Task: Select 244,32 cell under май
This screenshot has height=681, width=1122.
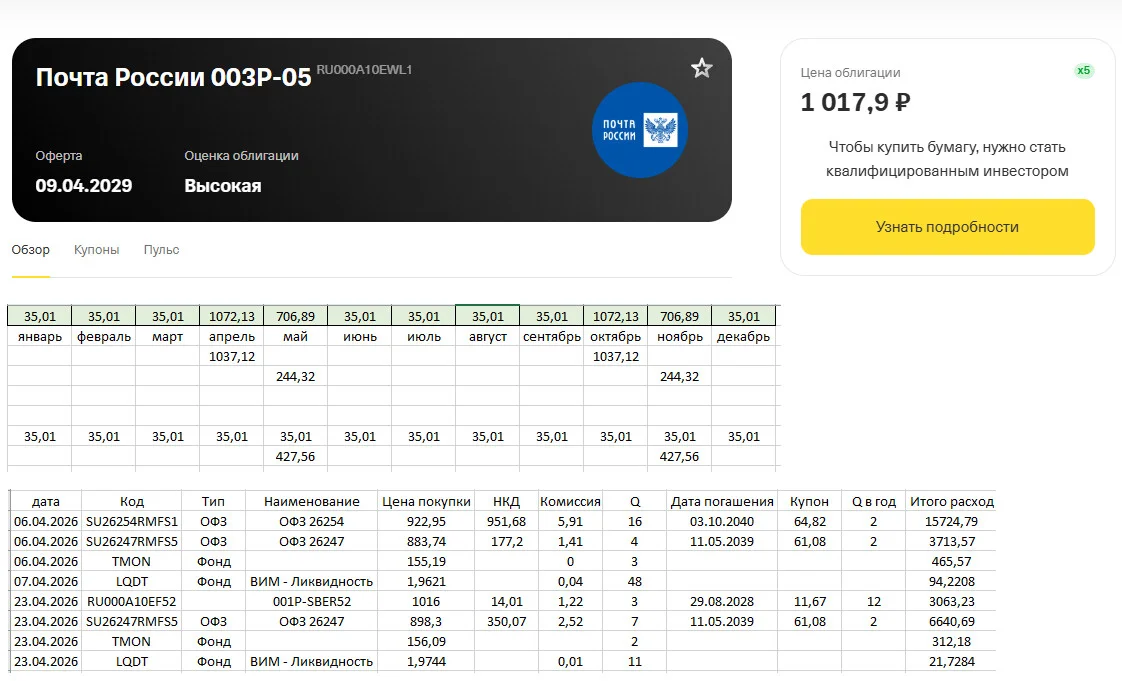Action: (296, 376)
